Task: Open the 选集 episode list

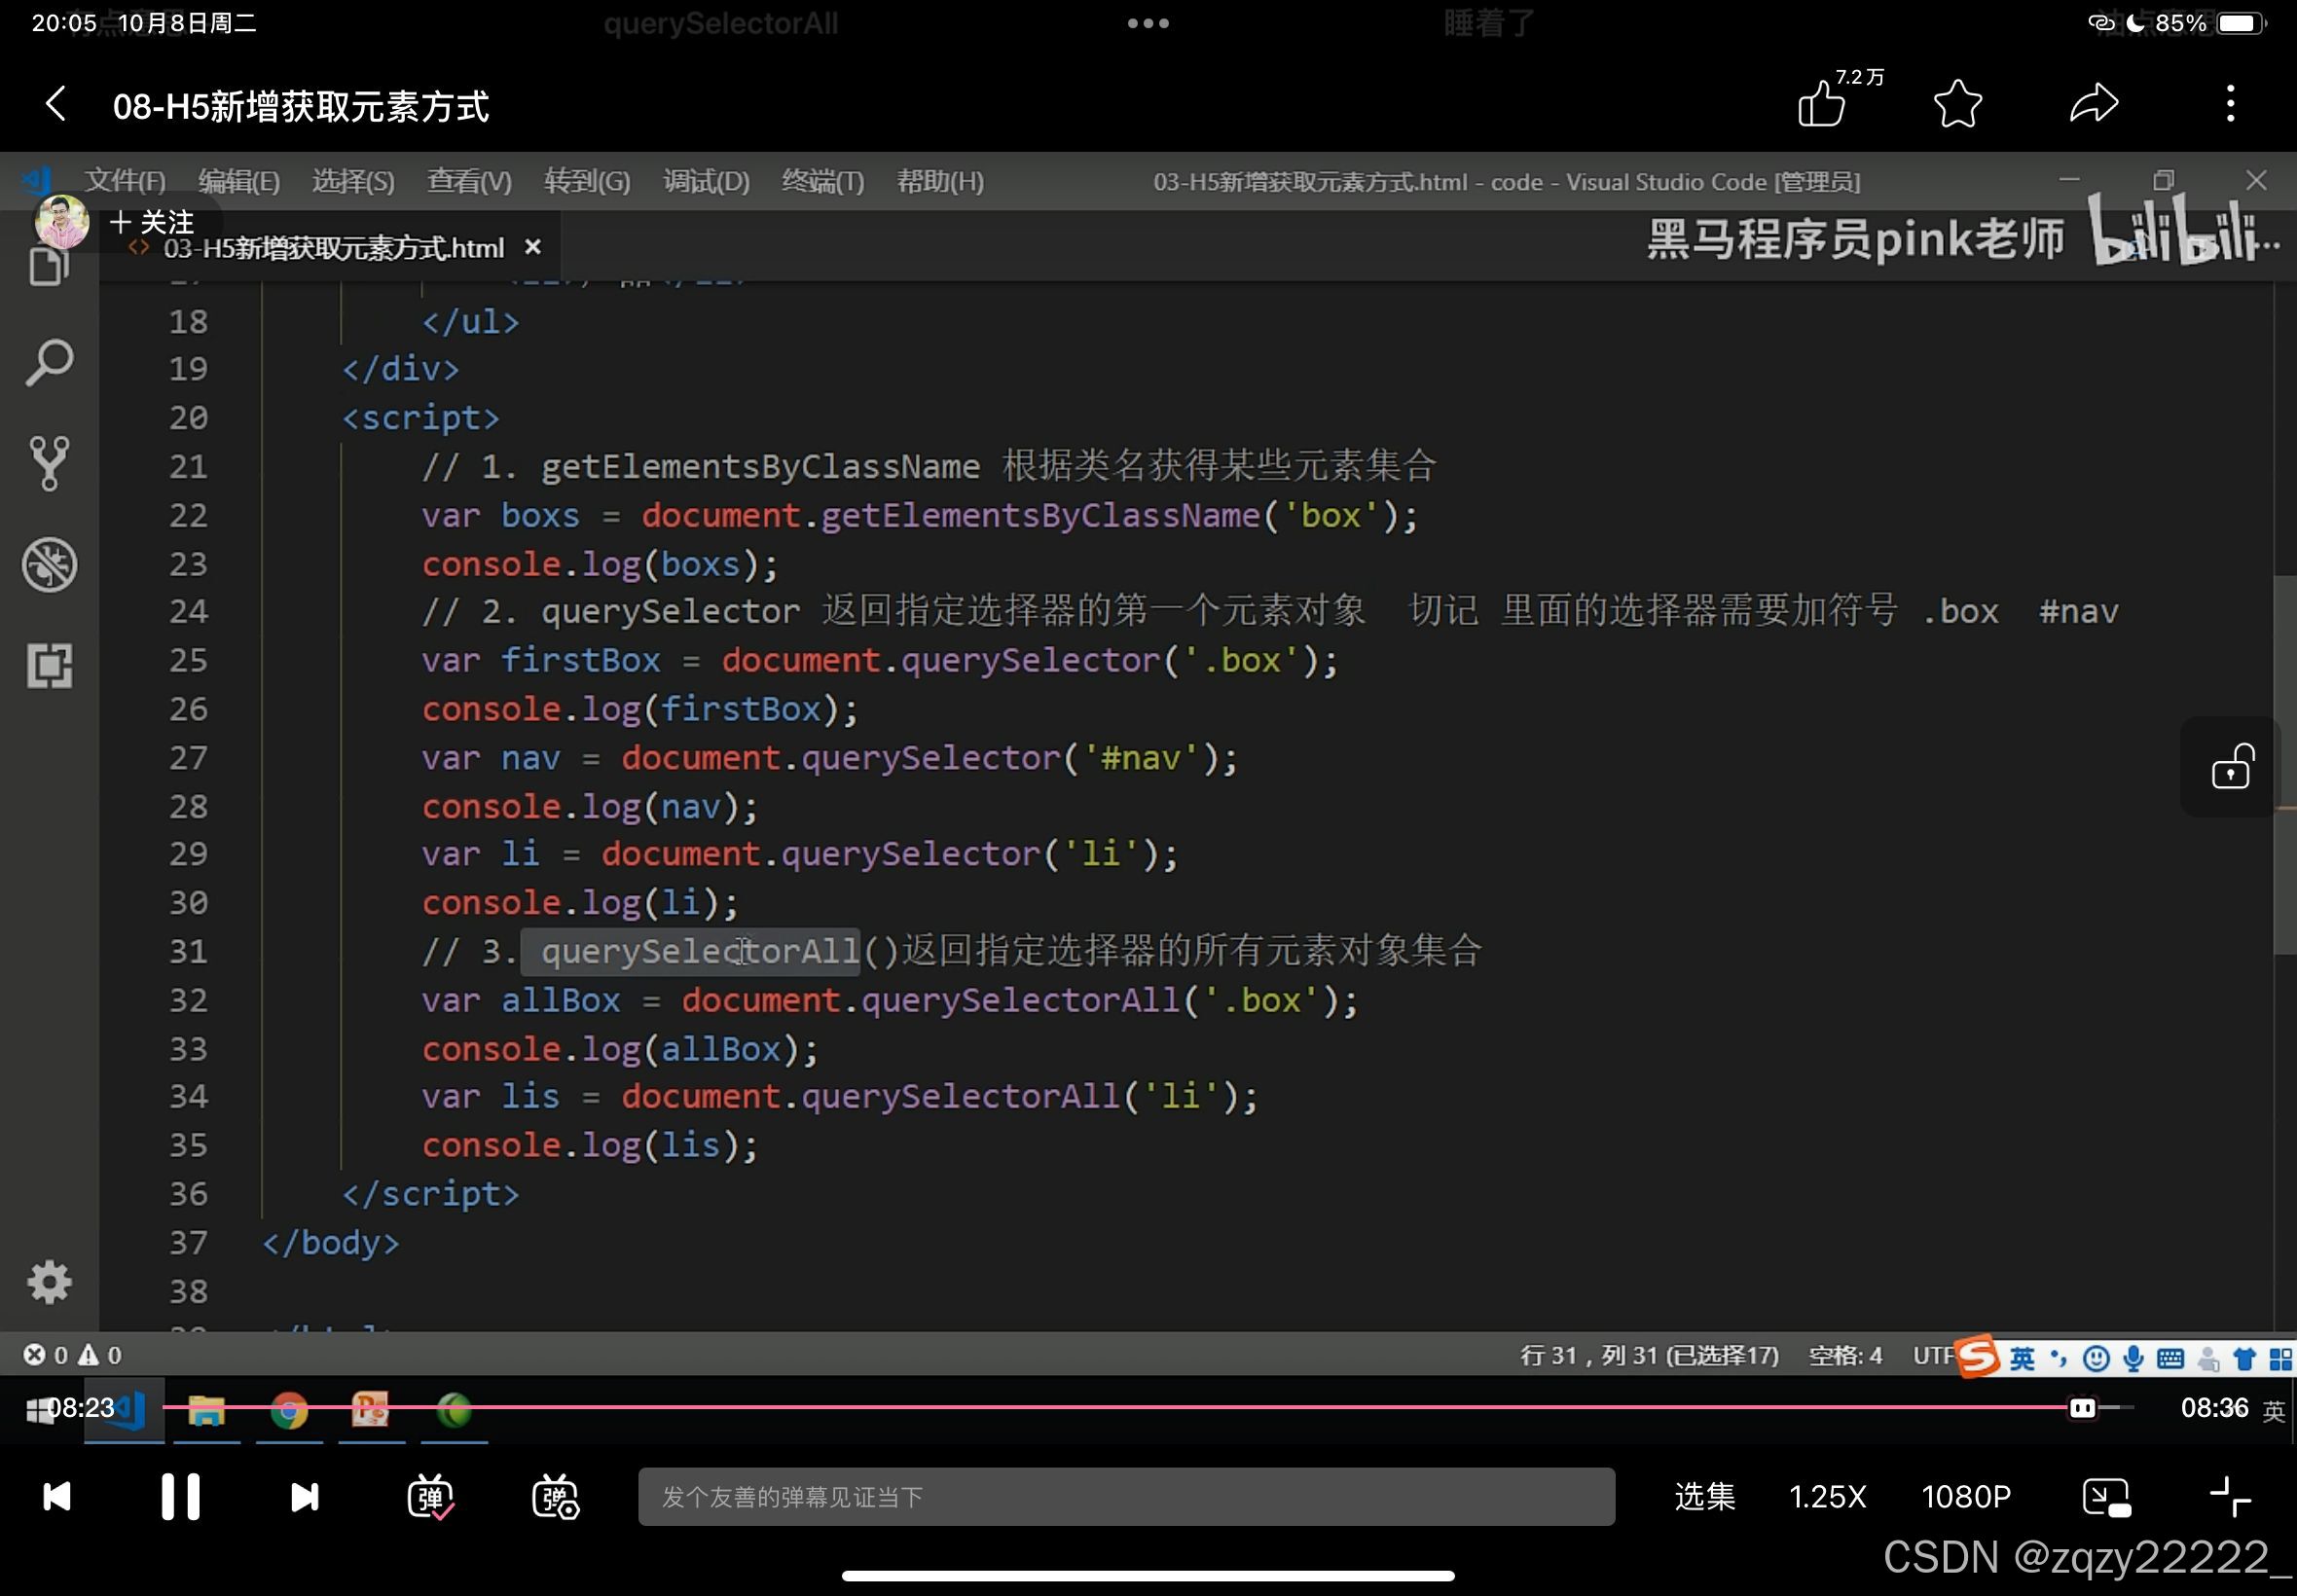Action: 1703,1496
